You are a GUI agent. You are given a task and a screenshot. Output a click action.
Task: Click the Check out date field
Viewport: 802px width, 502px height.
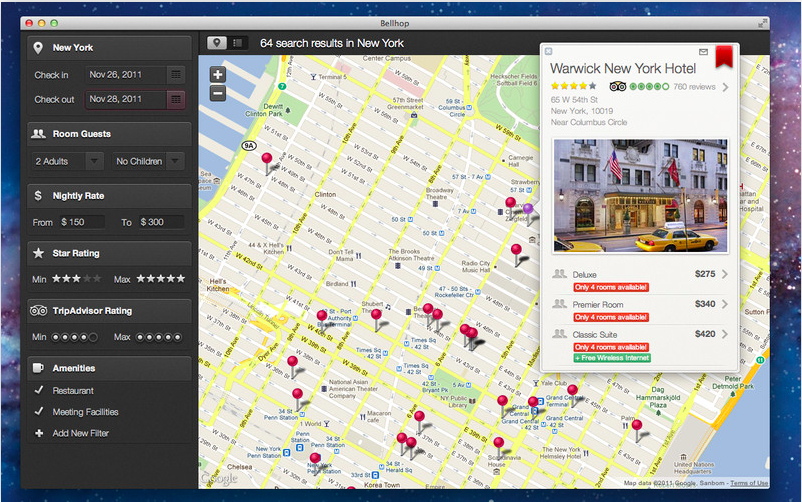(125, 99)
